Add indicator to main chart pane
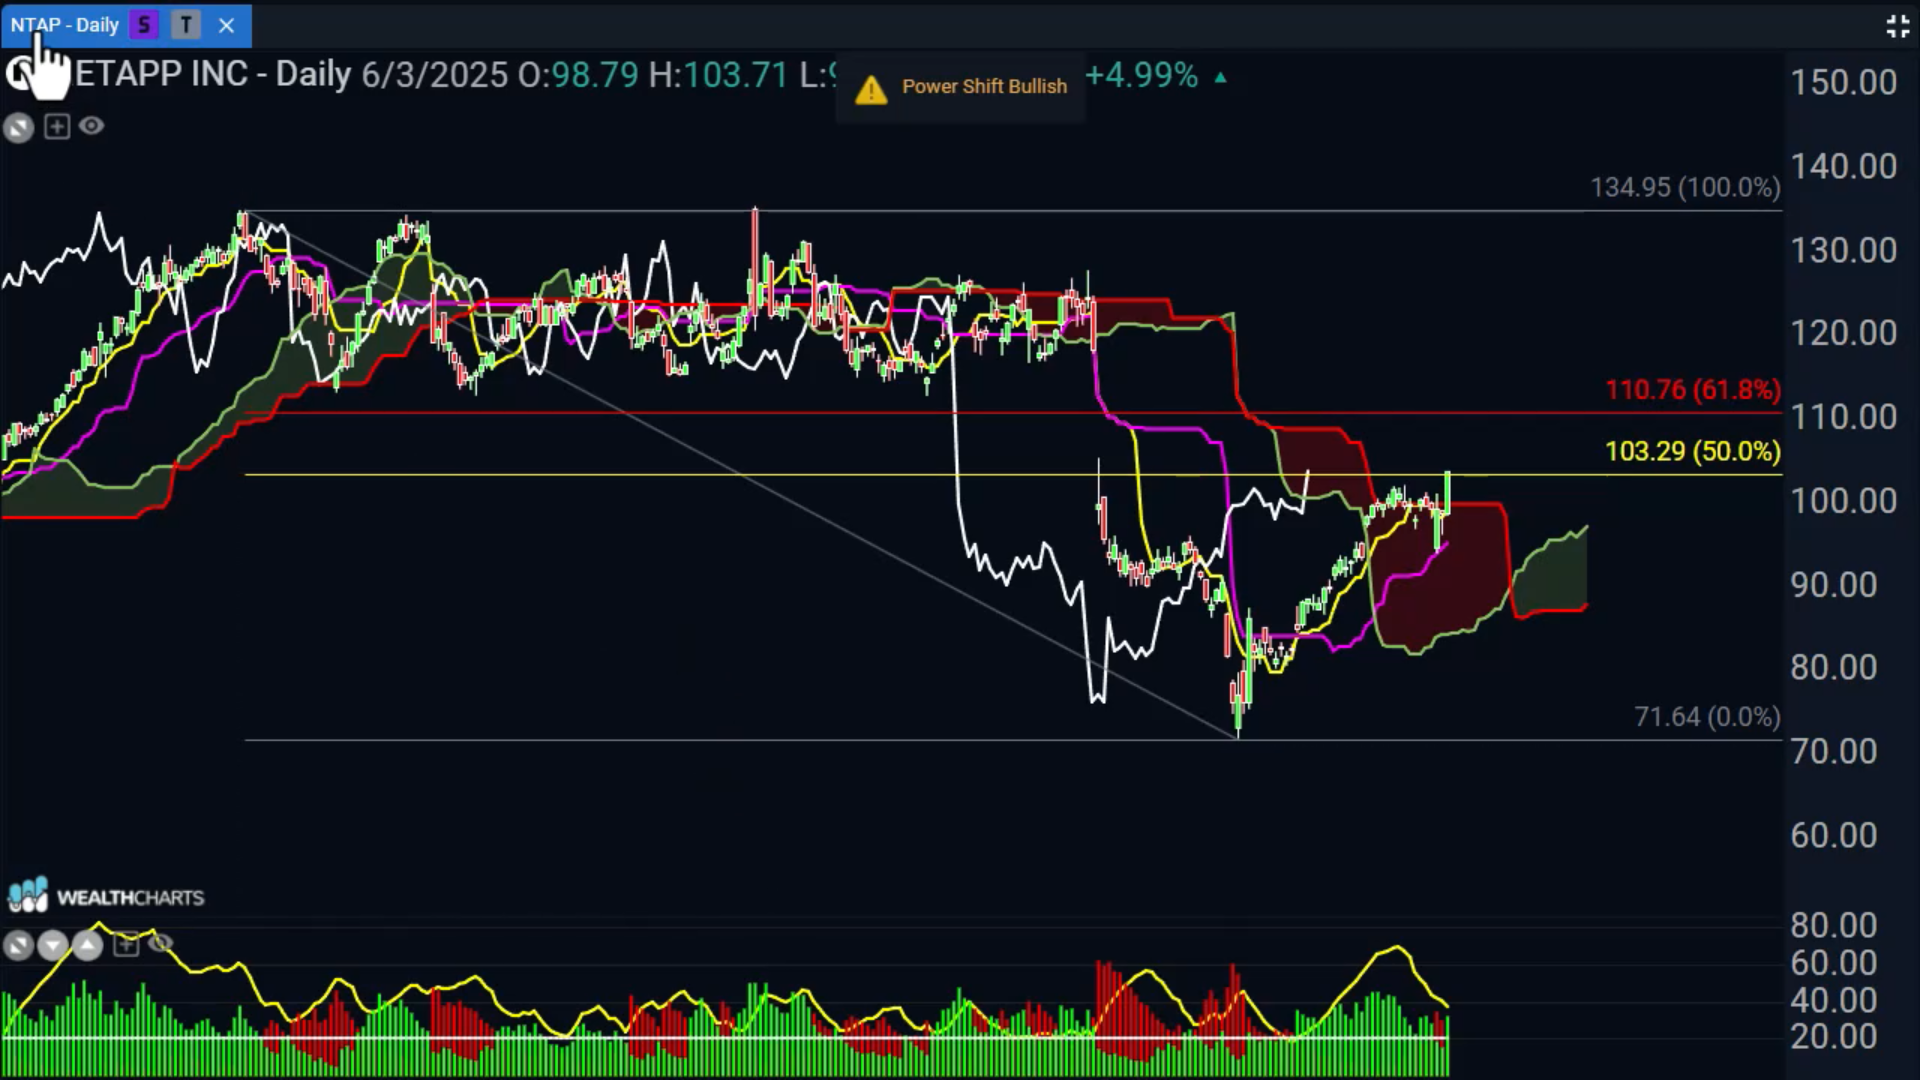This screenshot has height=1080, width=1920. (x=57, y=127)
